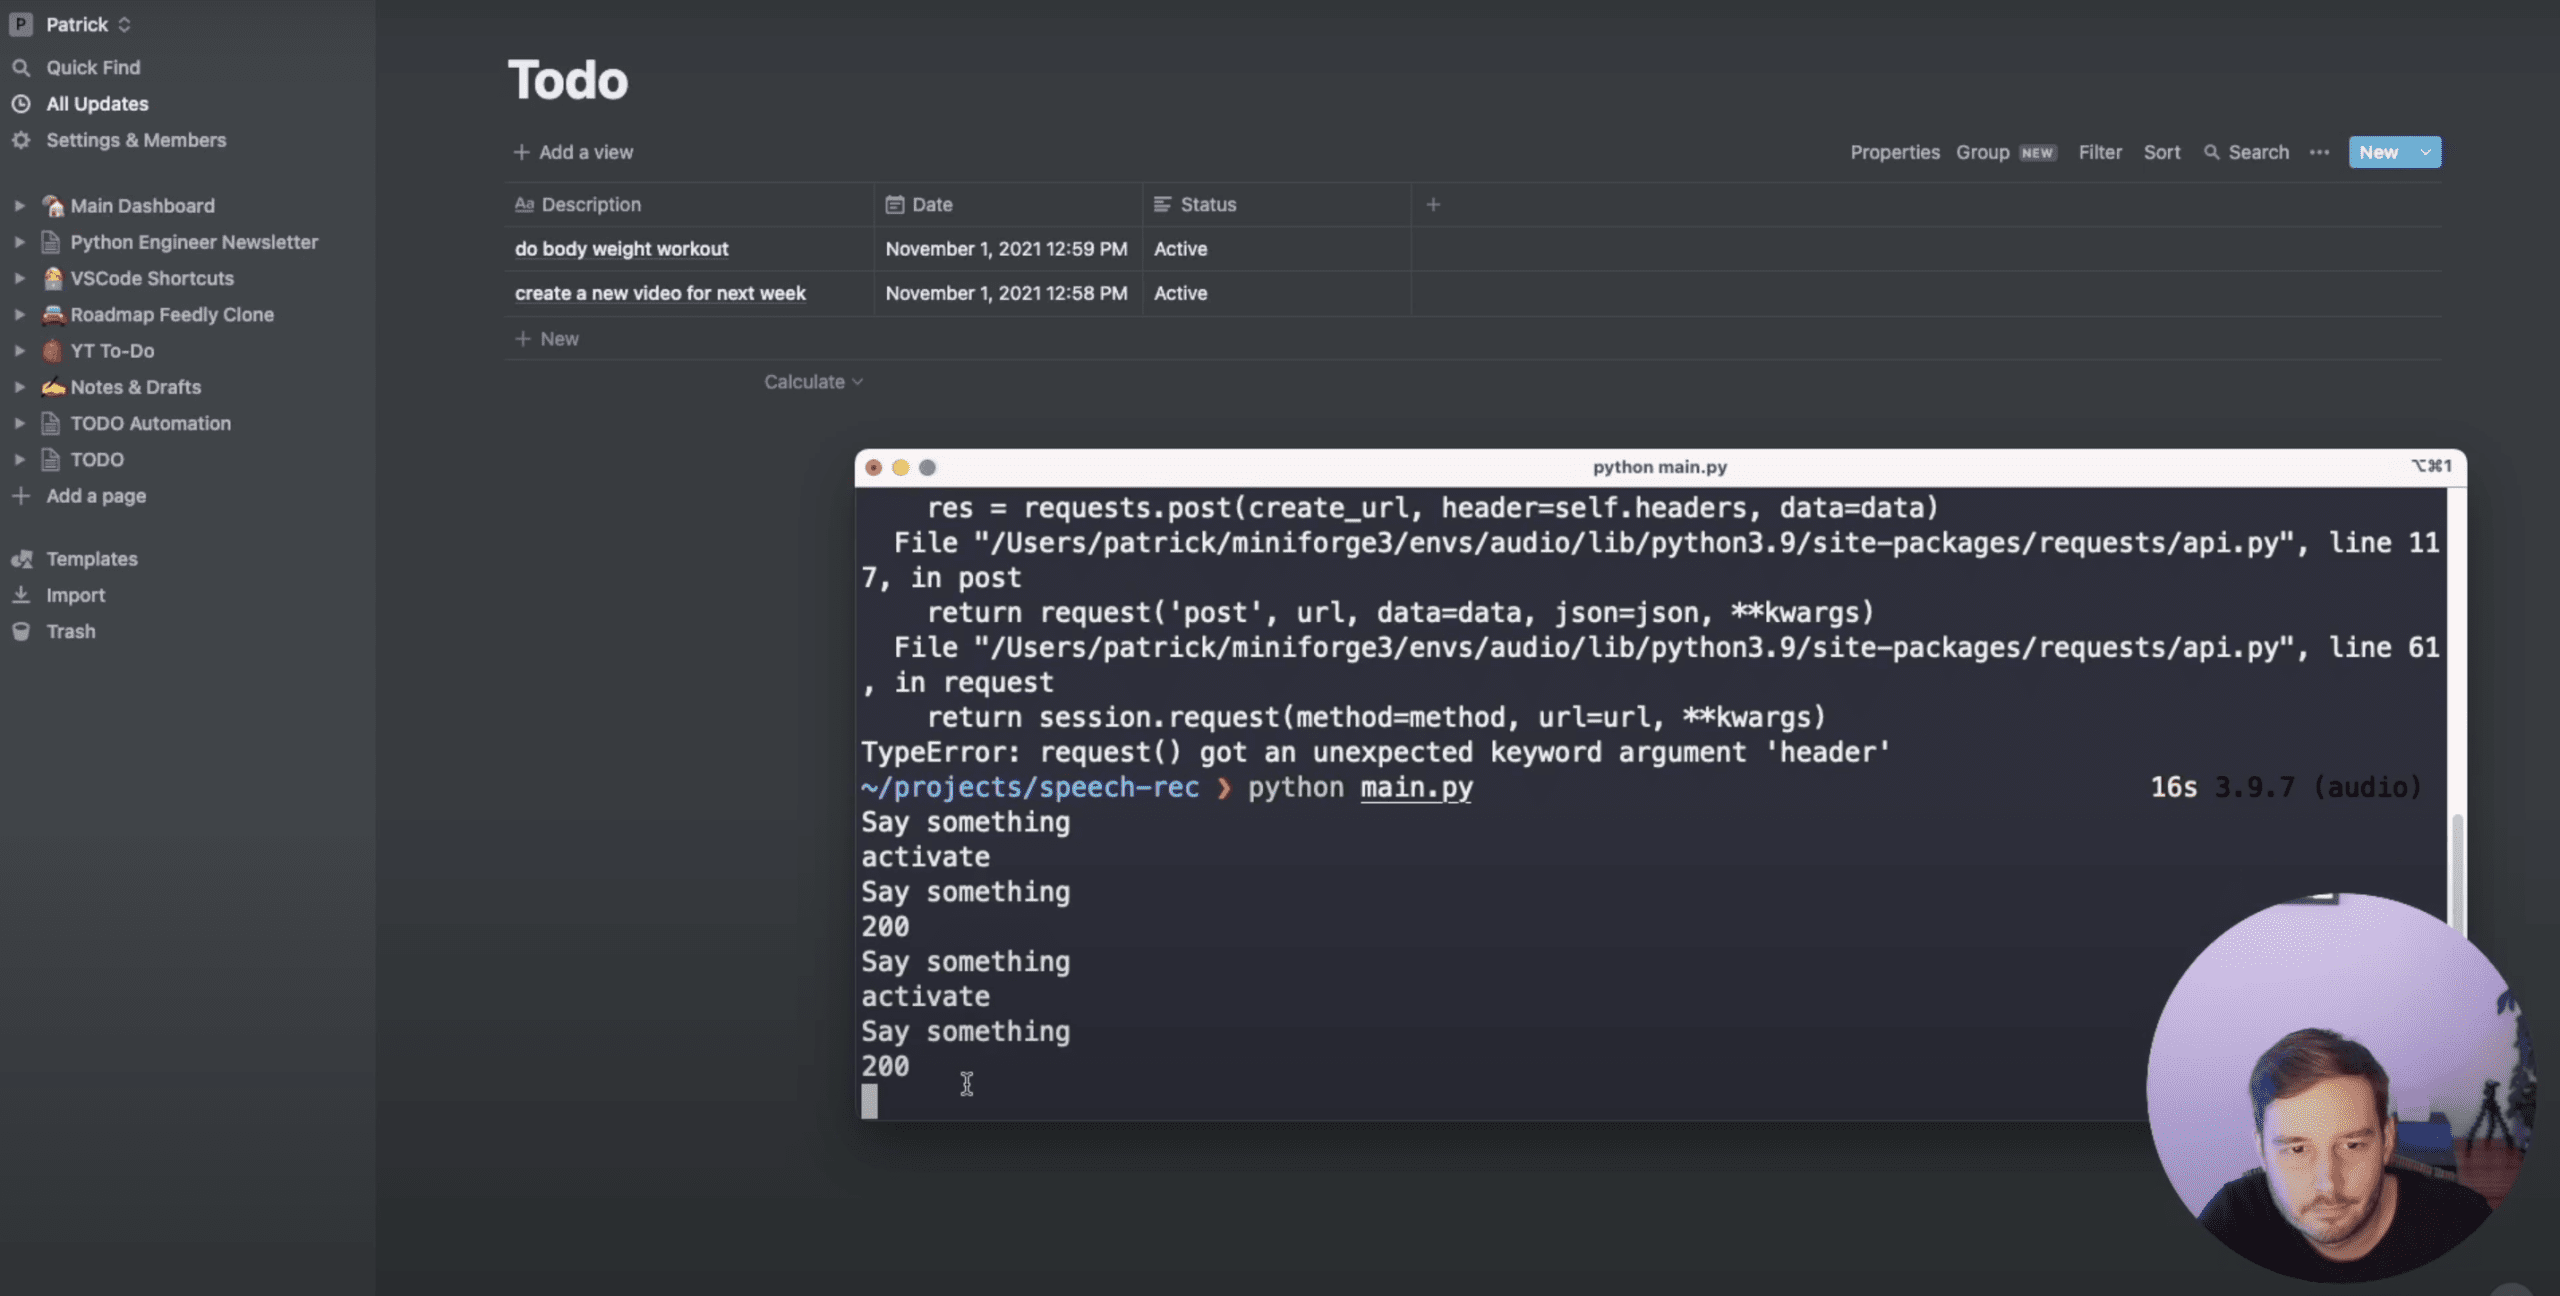Image resolution: width=2560 pixels, height=1296 pixels.
Task: Click the Description column header
Action: pos(689,204)
